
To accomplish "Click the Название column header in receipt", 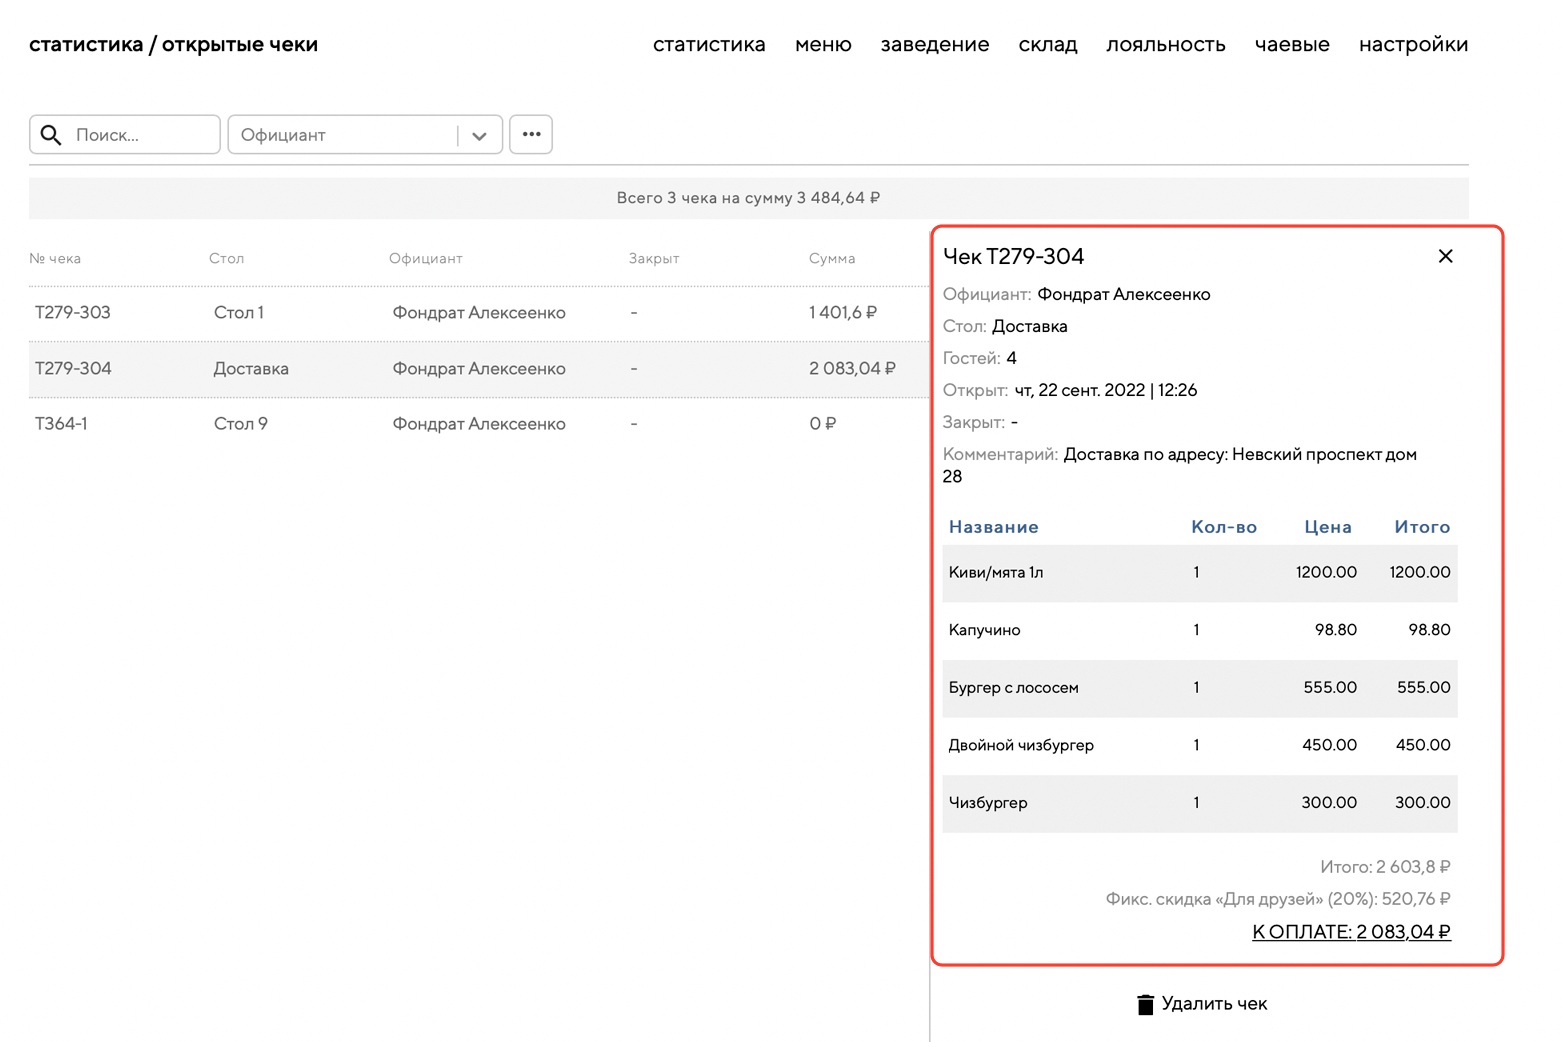I will coord(993,527).
